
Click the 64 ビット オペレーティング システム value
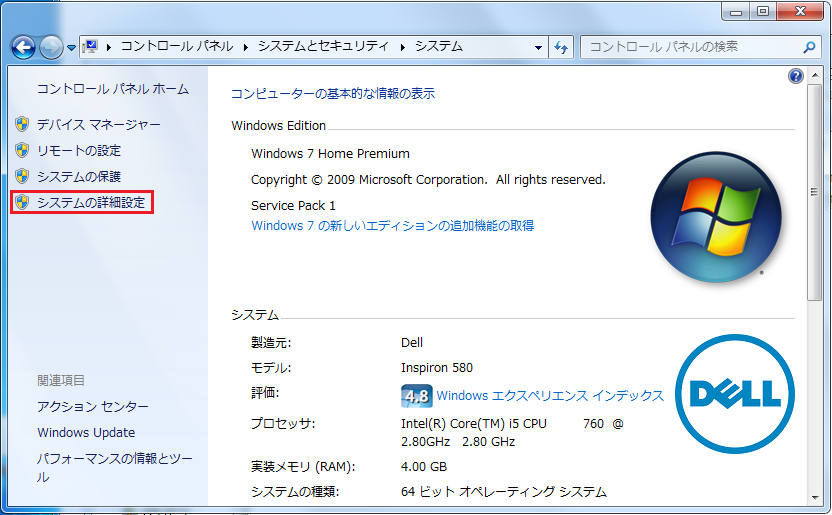(x=504, y=492)
